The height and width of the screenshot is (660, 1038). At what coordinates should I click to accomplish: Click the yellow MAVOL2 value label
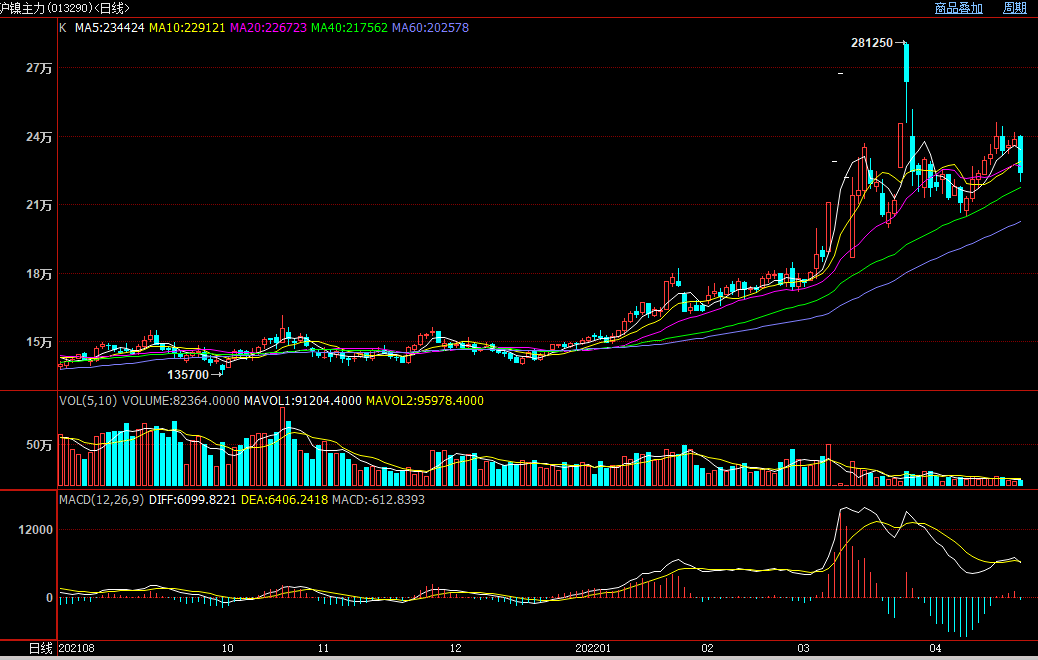pyautogui.click(x=424, y=401)
